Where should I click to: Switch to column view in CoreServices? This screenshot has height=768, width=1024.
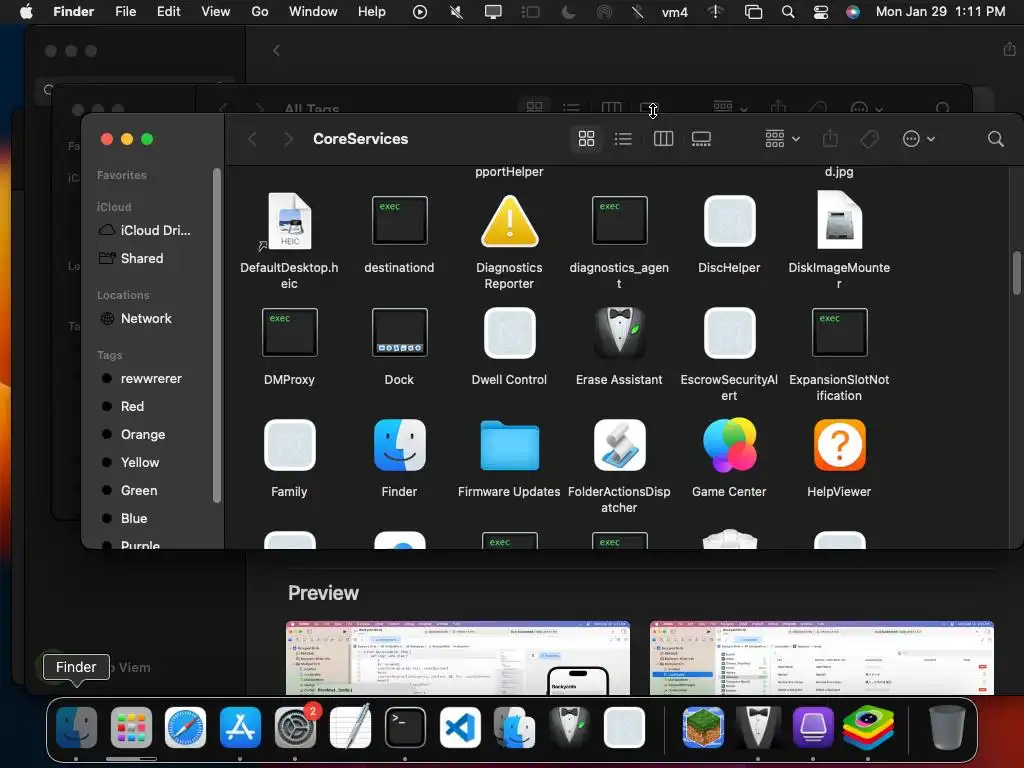[663, 138]
